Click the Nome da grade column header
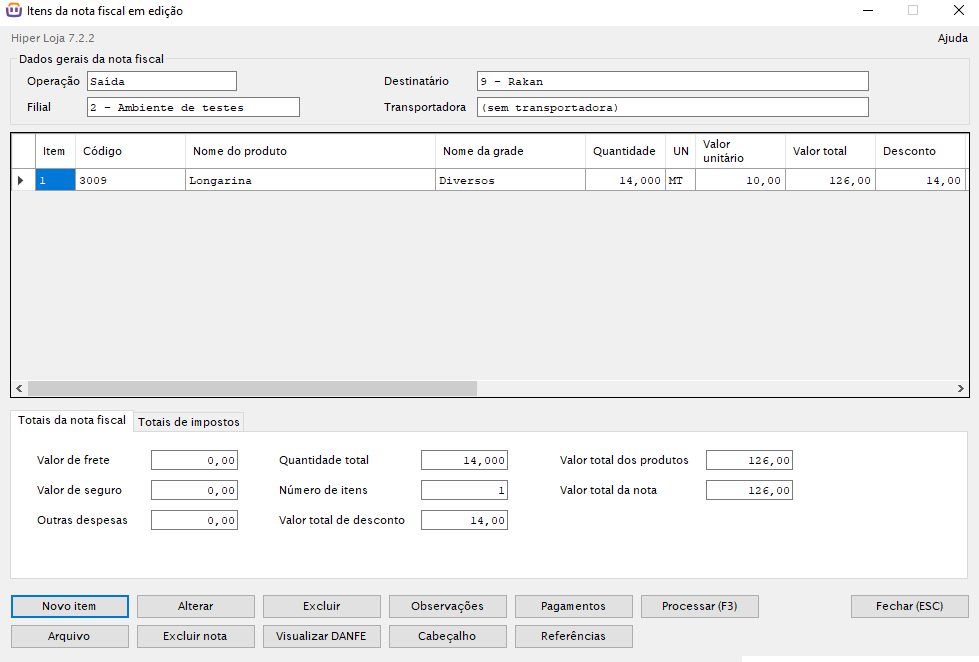 click(x=510, y=151)
